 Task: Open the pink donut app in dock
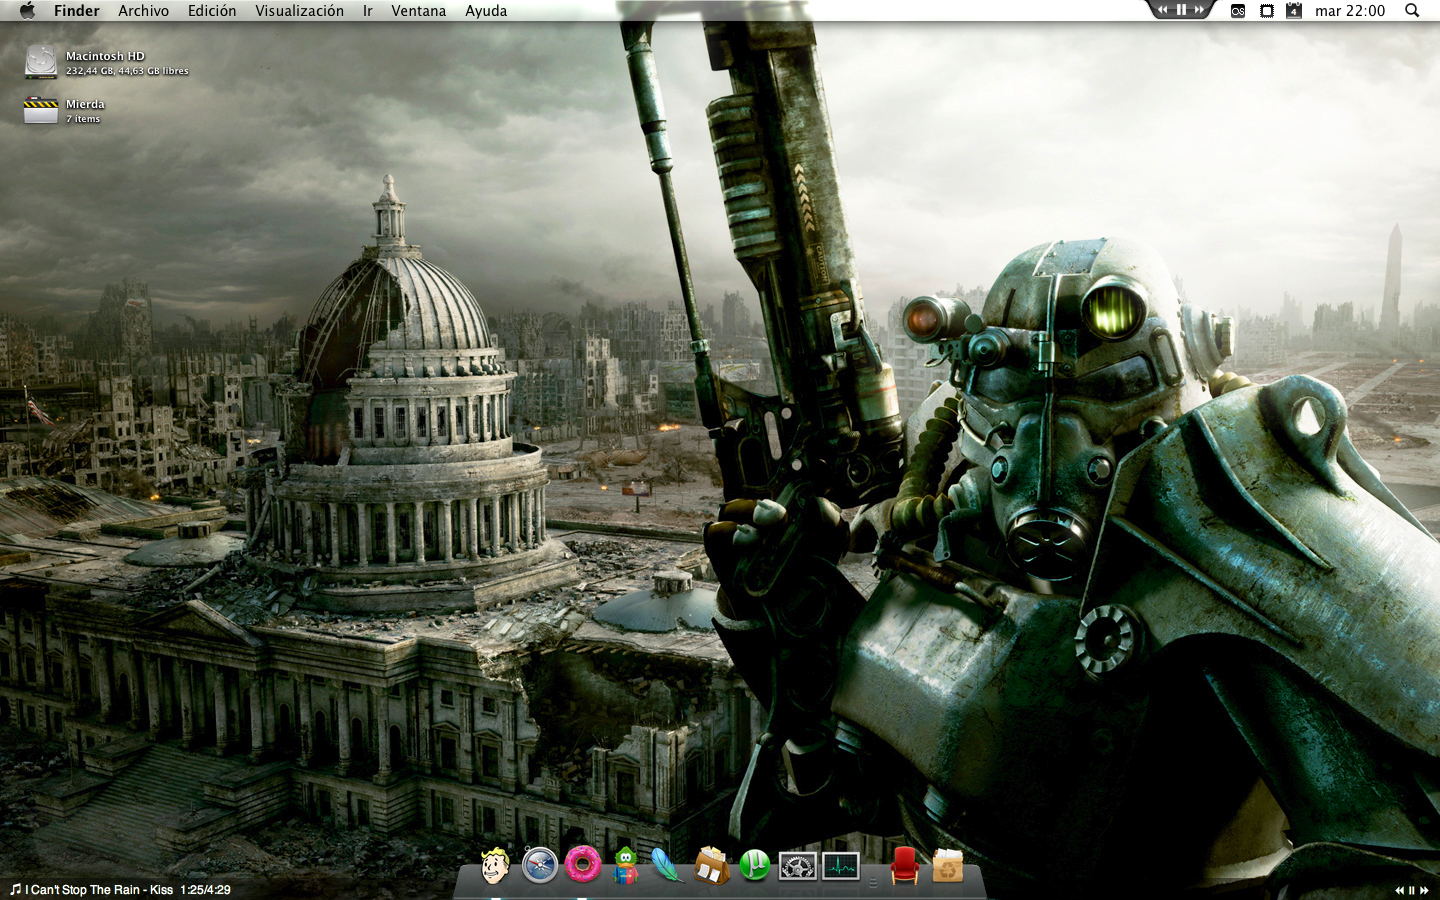(583, 864)
